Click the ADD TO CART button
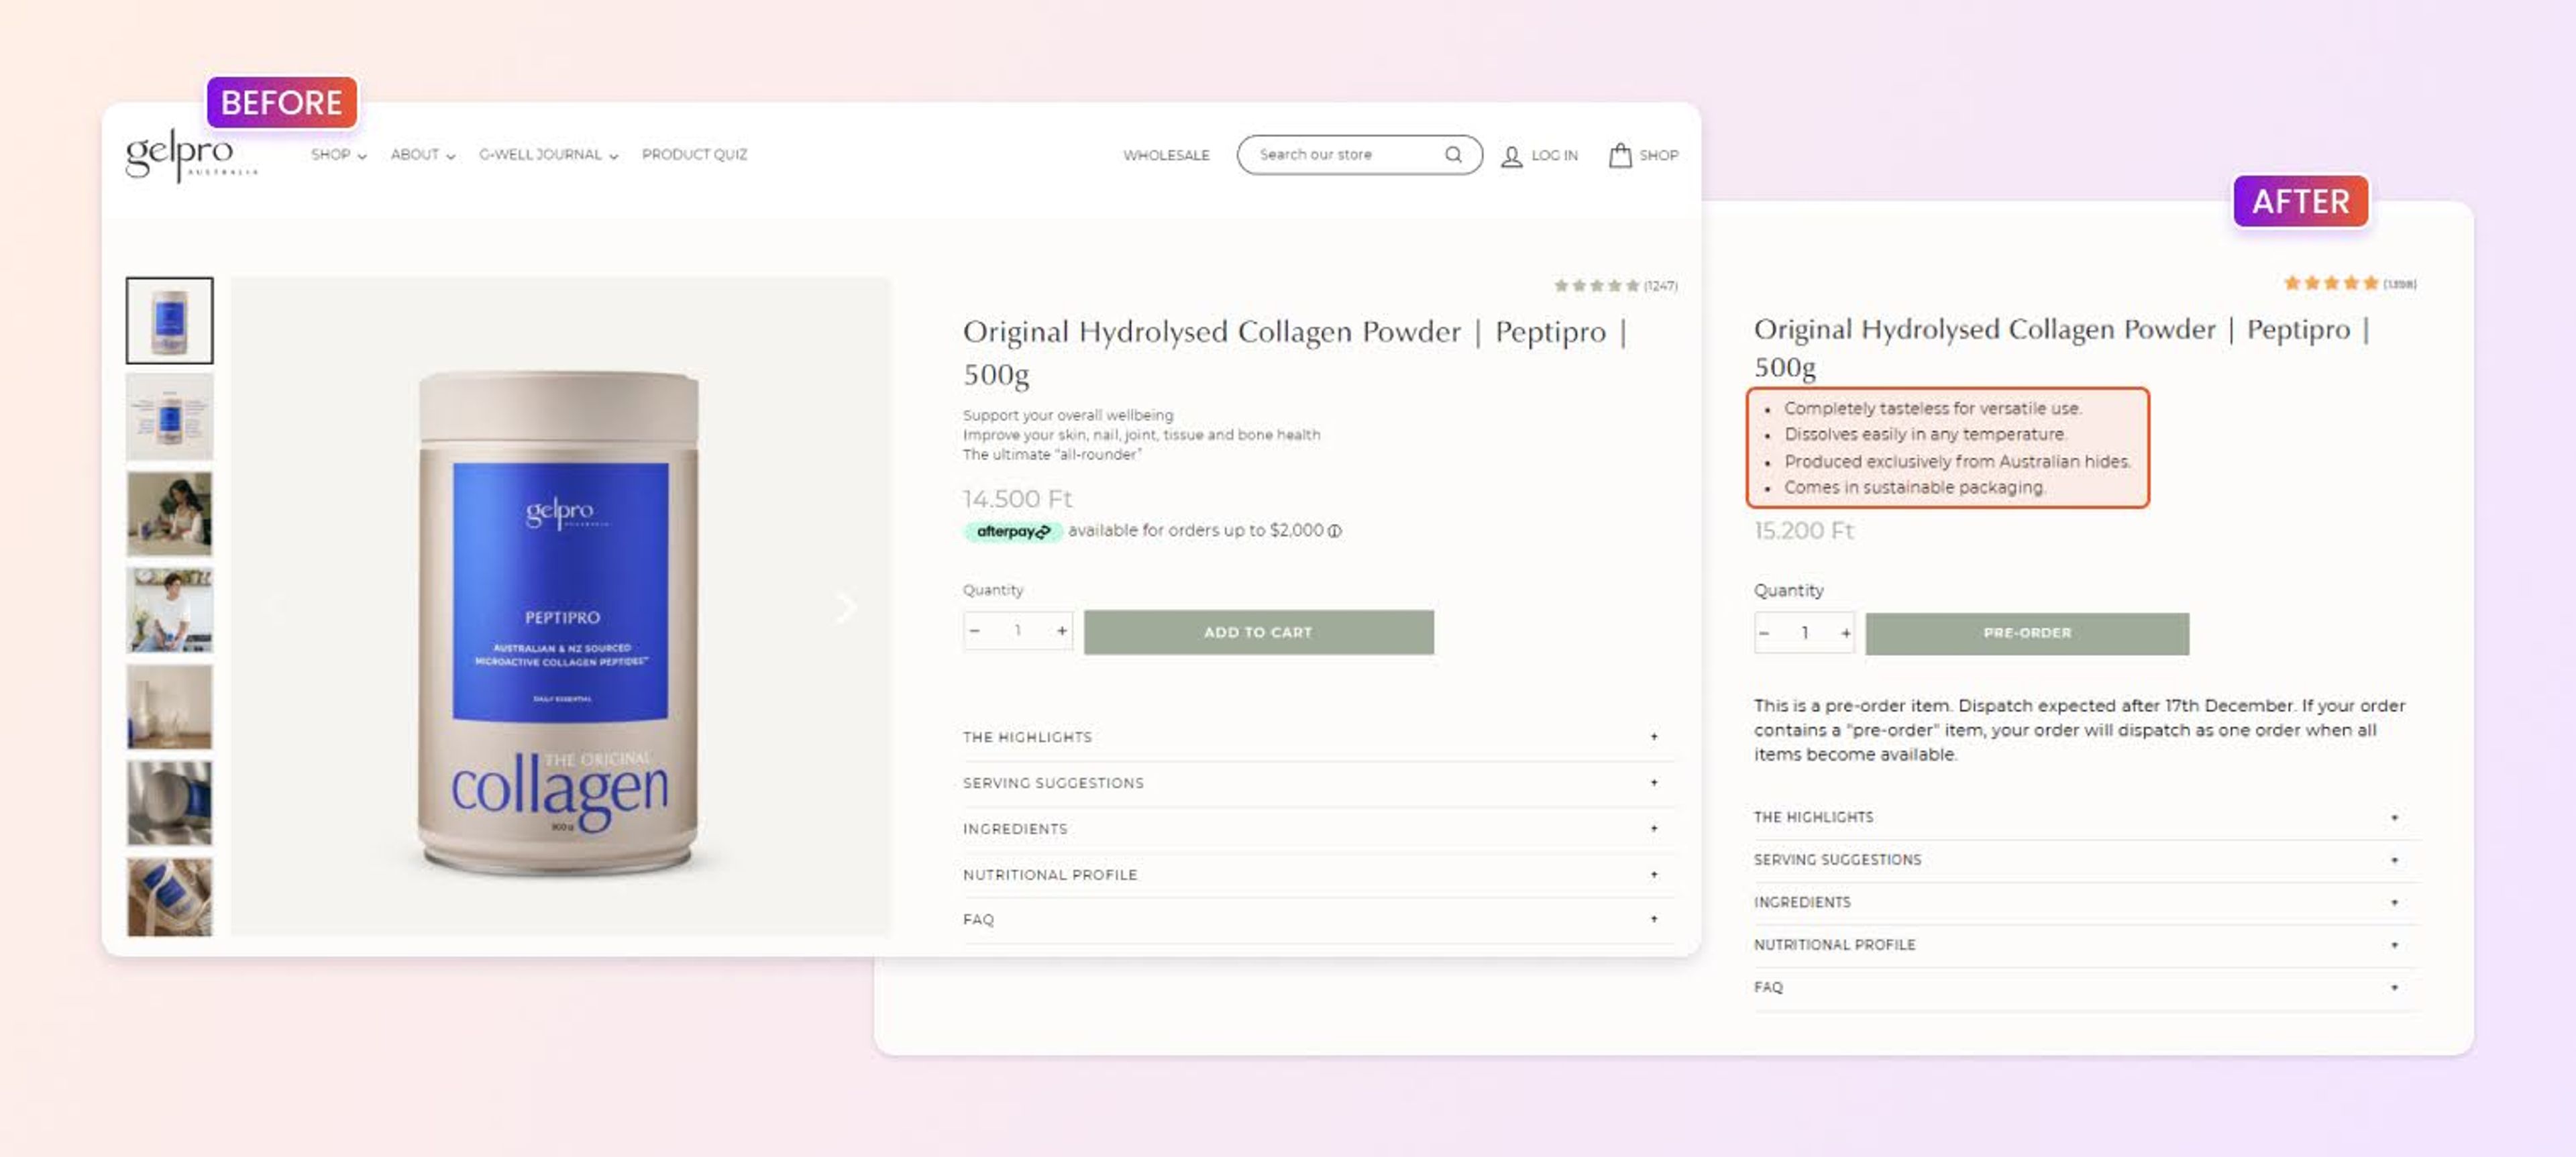Viewport: 2576px width, 1157px height. click(x=1258, y=632)
